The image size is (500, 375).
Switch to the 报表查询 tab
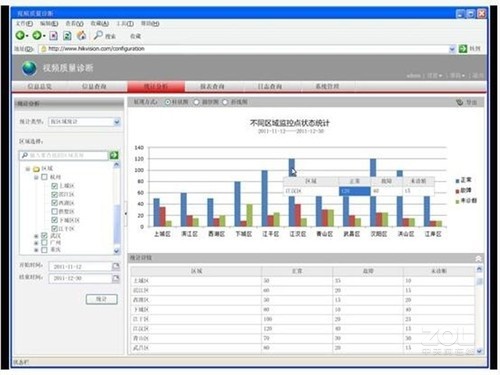(212, 86)
